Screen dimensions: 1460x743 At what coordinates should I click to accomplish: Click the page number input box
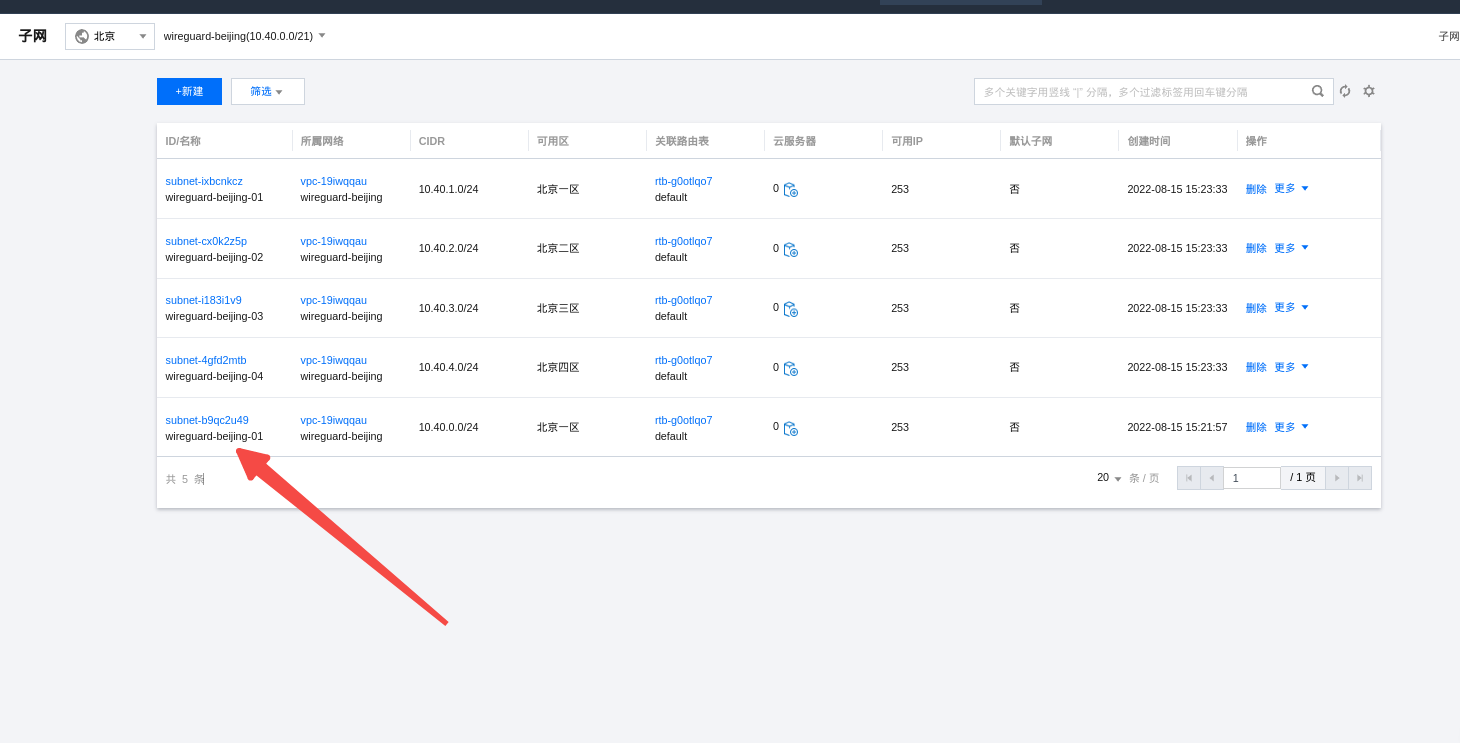[1252, 478]
